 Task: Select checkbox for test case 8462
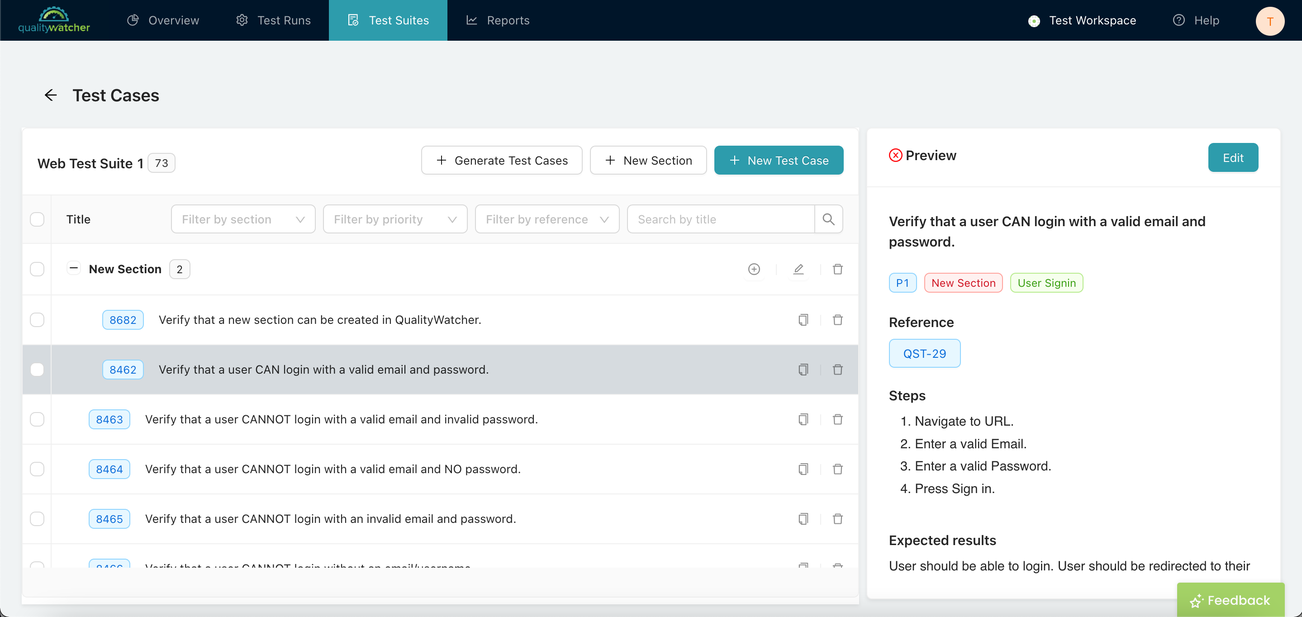(37, 370)
